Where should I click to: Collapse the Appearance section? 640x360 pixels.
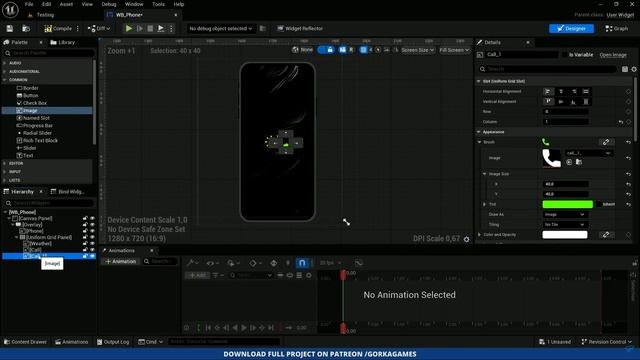[x=479, y=132]
